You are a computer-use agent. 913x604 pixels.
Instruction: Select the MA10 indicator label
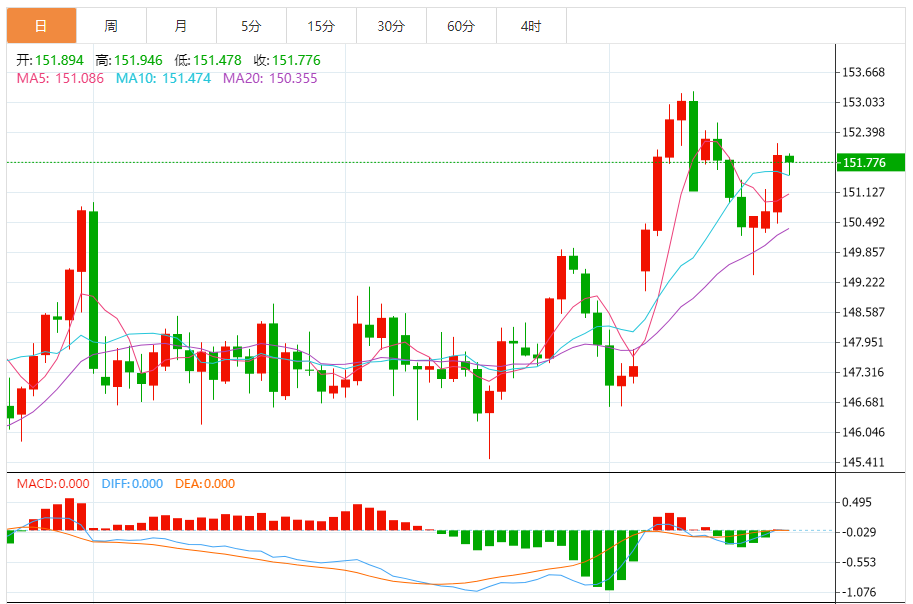163,77
